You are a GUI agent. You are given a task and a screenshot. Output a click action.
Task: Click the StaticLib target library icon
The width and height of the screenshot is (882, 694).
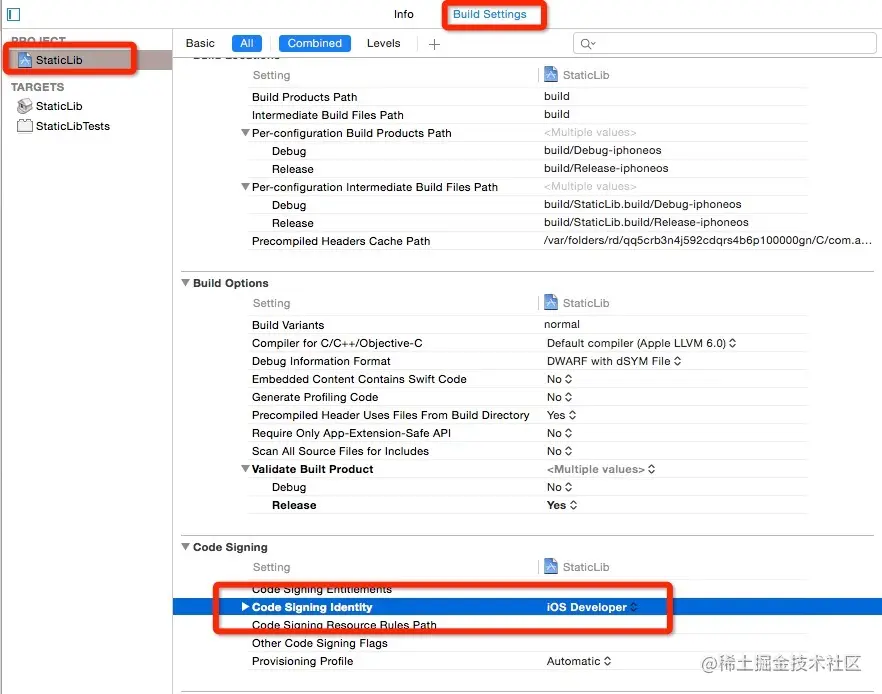(24, 106)
